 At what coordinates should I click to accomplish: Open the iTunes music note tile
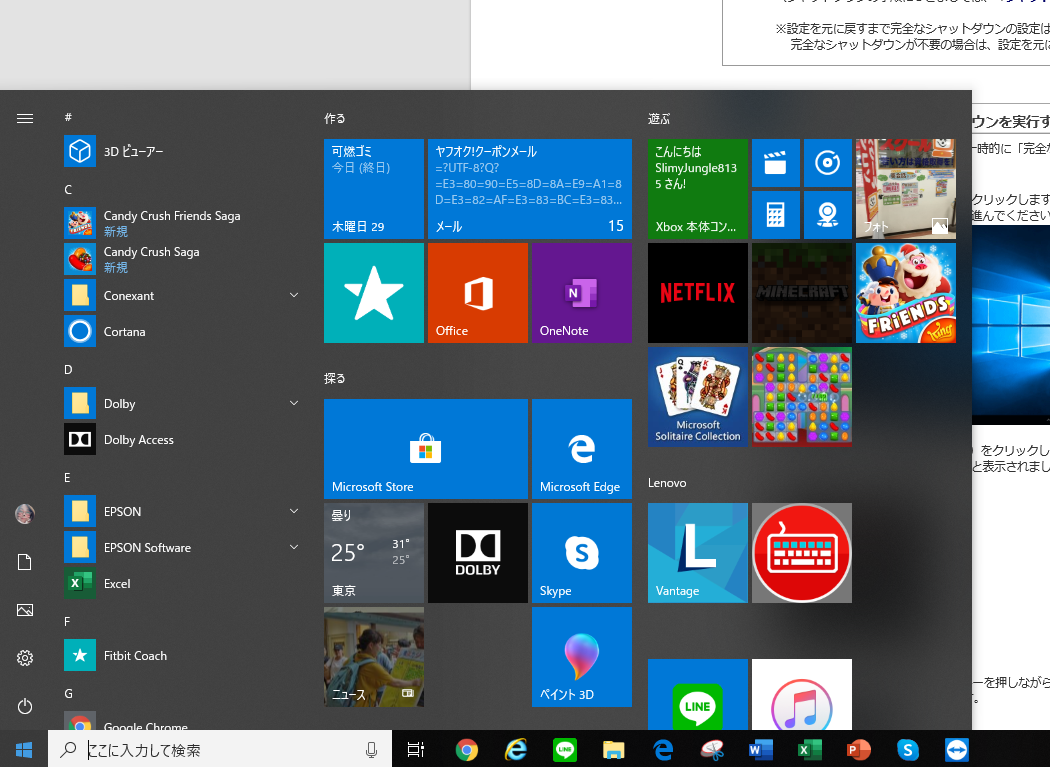(802, 695)
